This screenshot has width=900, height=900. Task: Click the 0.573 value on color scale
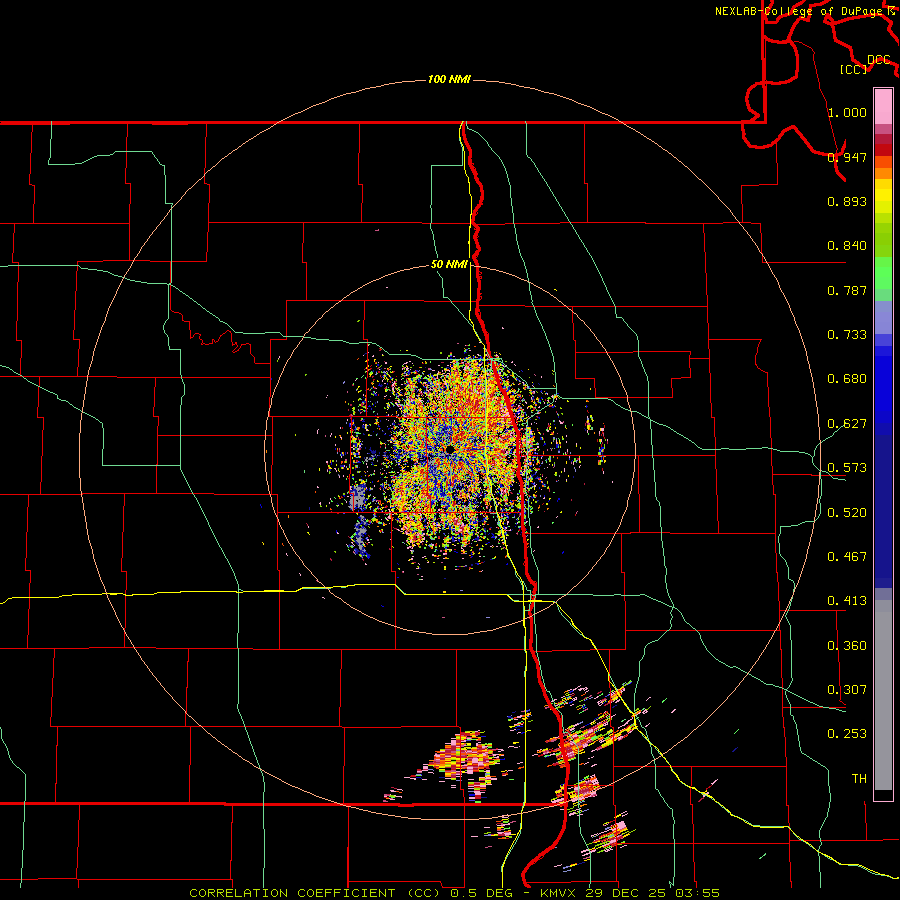coord(847,468)
